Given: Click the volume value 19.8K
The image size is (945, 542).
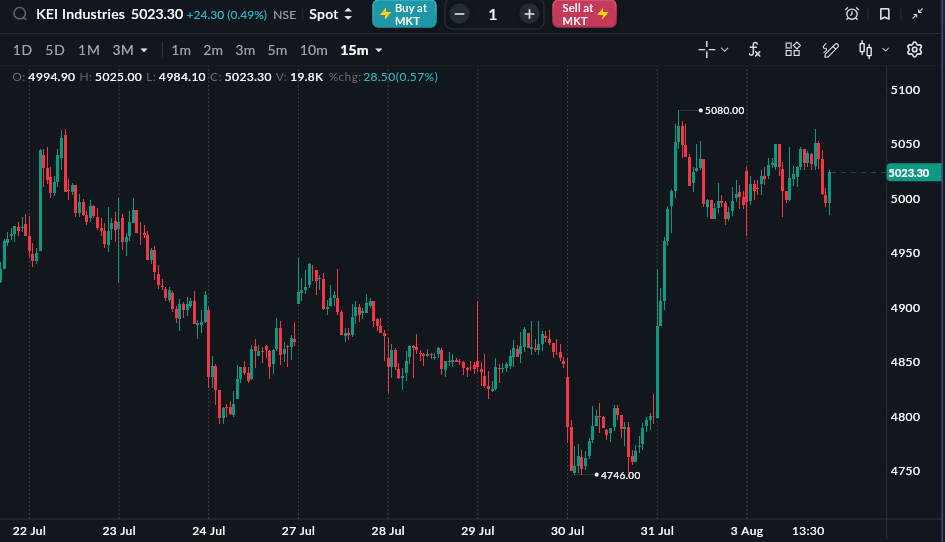Looking at the screenshot, I should coord(306,77).
